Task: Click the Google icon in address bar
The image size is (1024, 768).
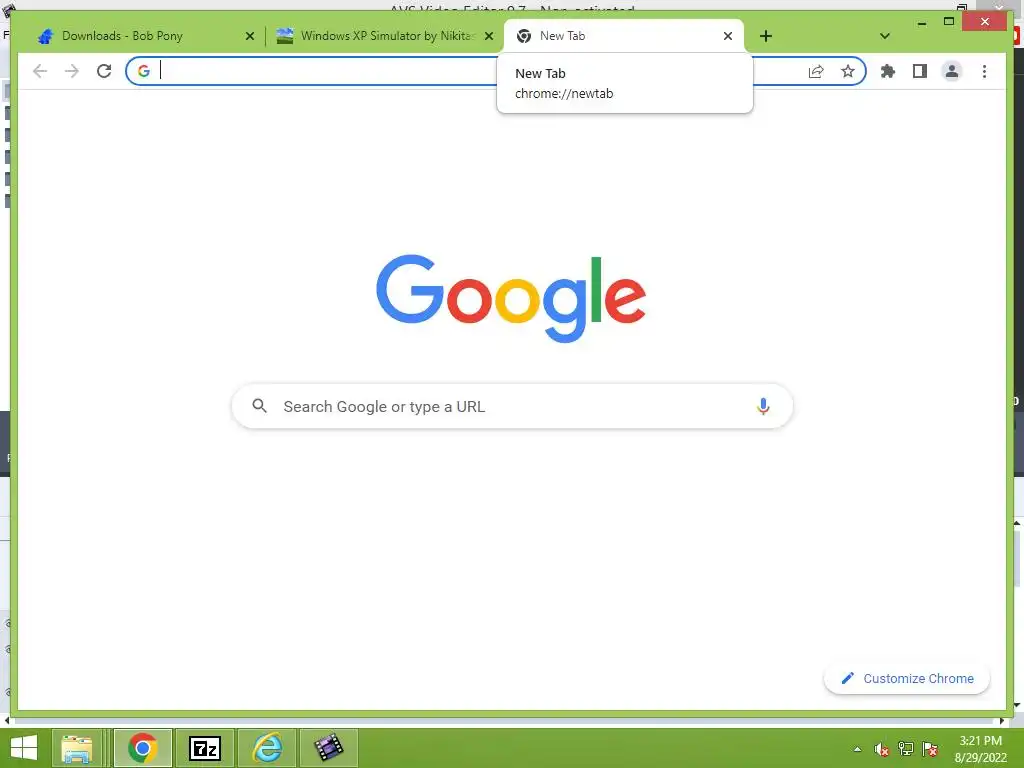Action: tap(144, 71)
